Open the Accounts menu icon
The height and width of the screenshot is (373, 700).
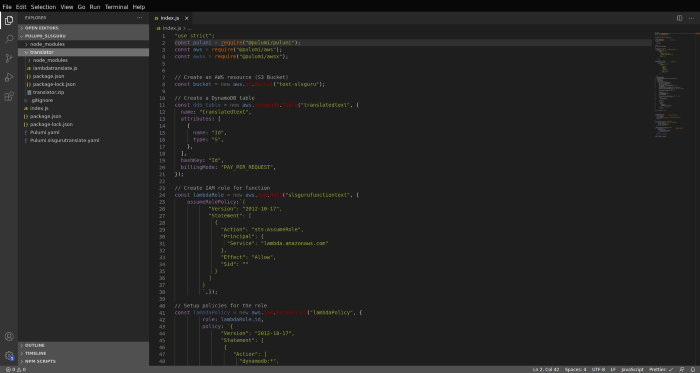(8, 337)
